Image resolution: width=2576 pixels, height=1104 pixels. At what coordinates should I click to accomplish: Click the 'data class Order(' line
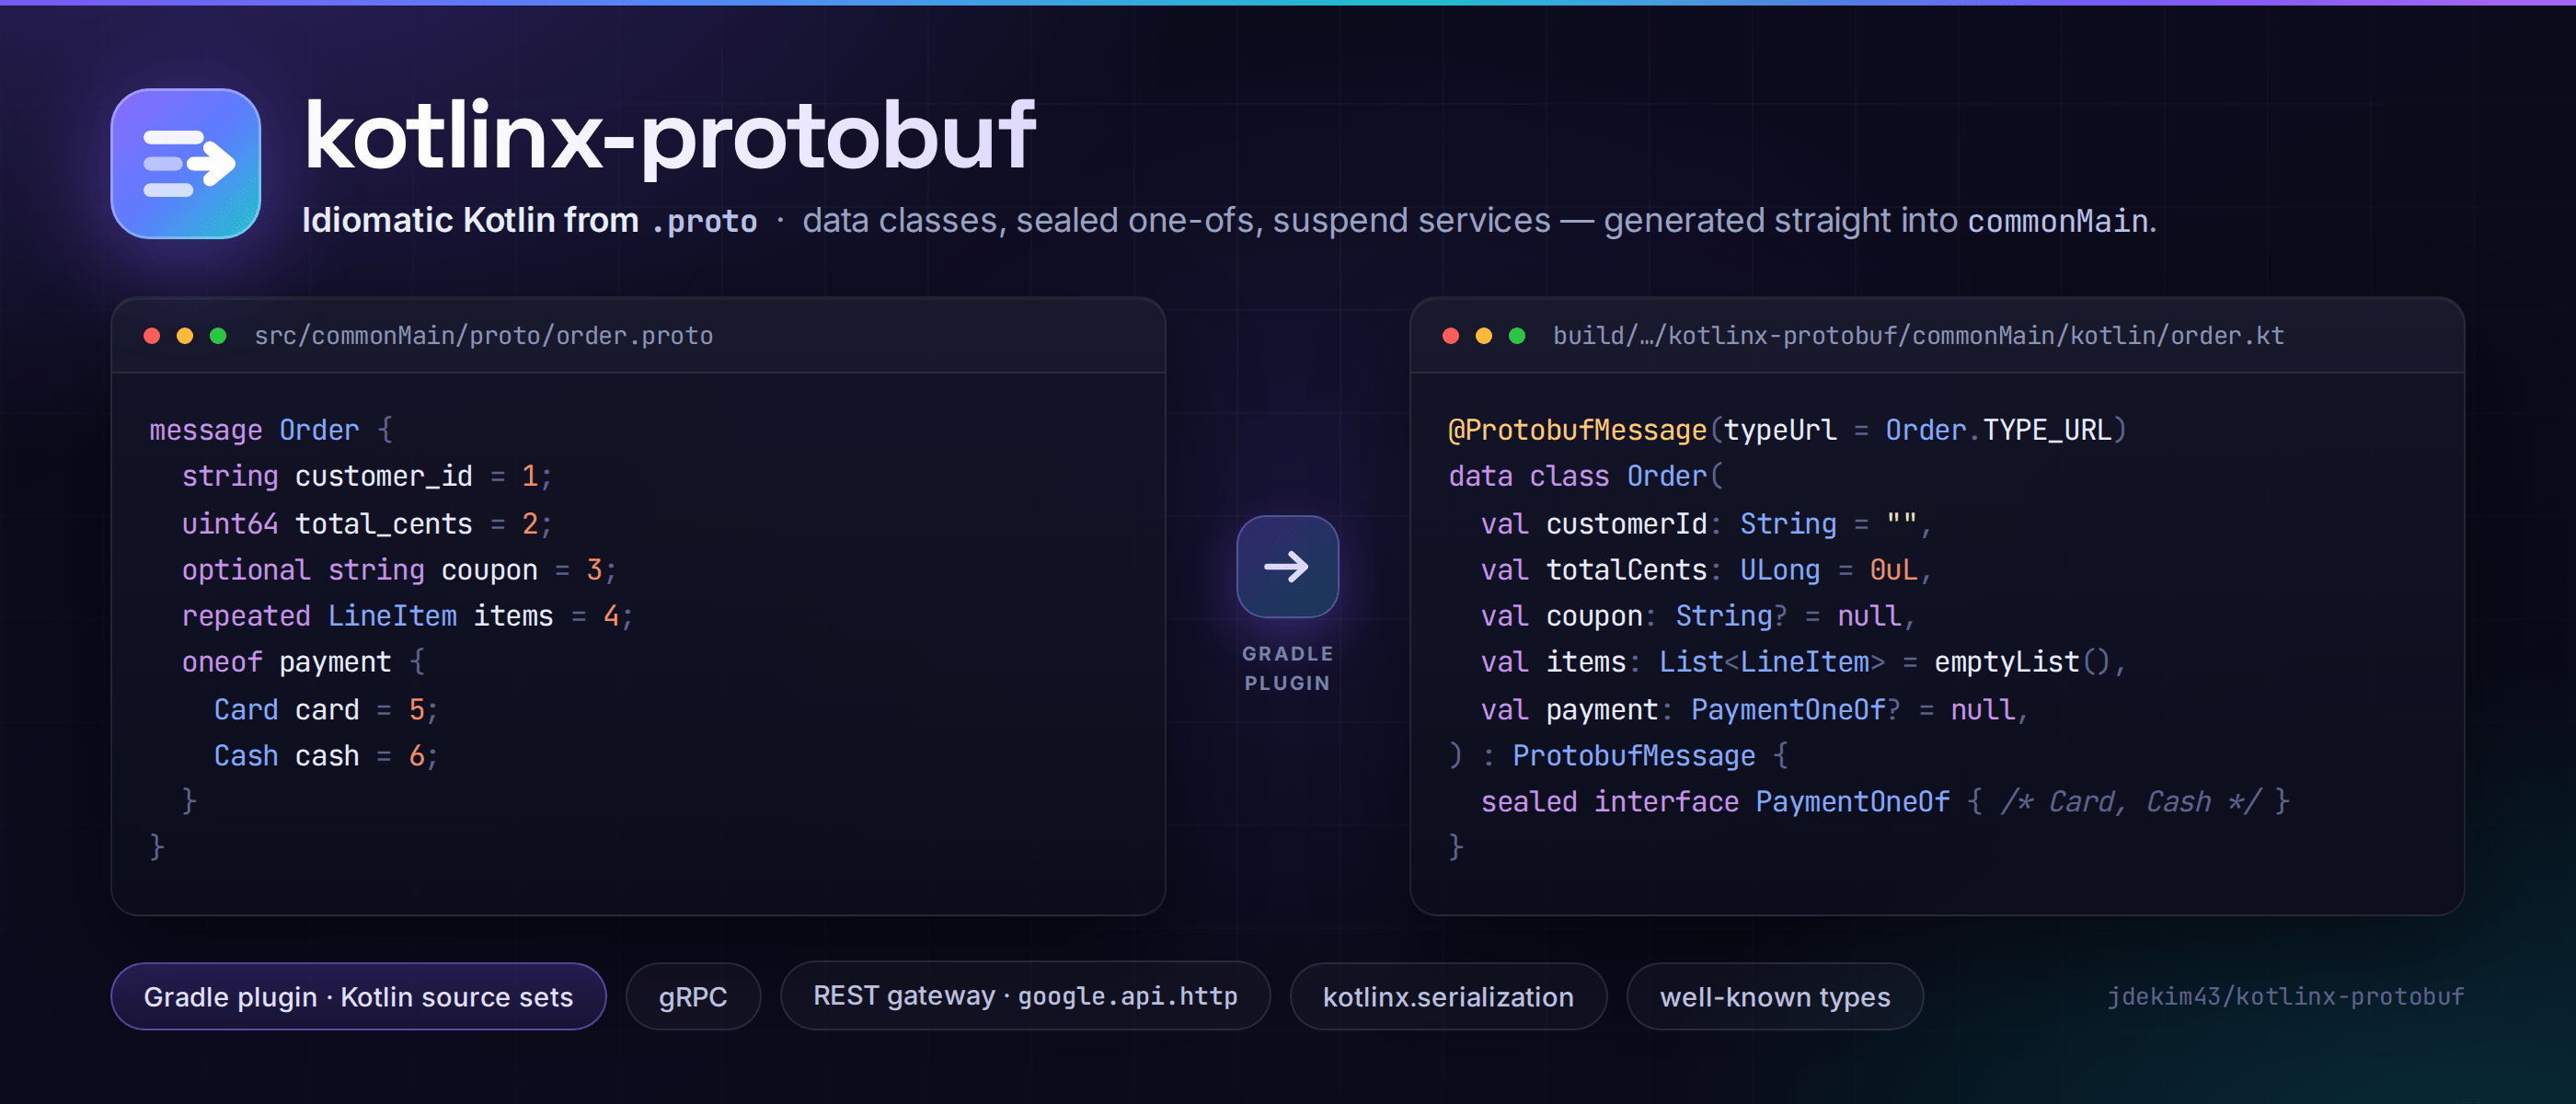coord(1586,476)
